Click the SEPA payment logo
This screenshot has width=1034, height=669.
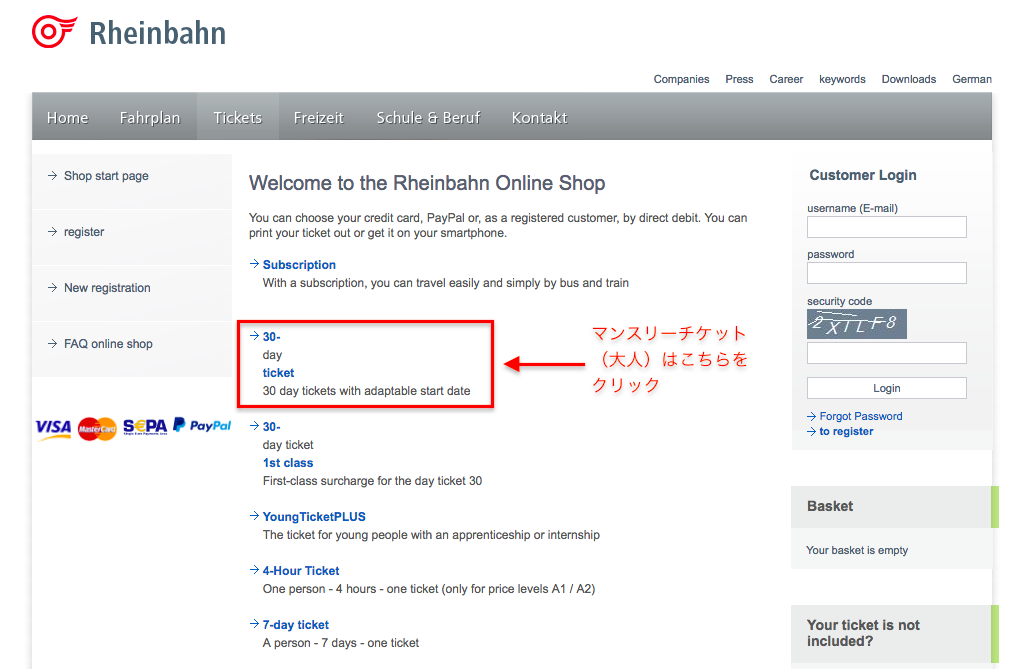pos(145,427)
